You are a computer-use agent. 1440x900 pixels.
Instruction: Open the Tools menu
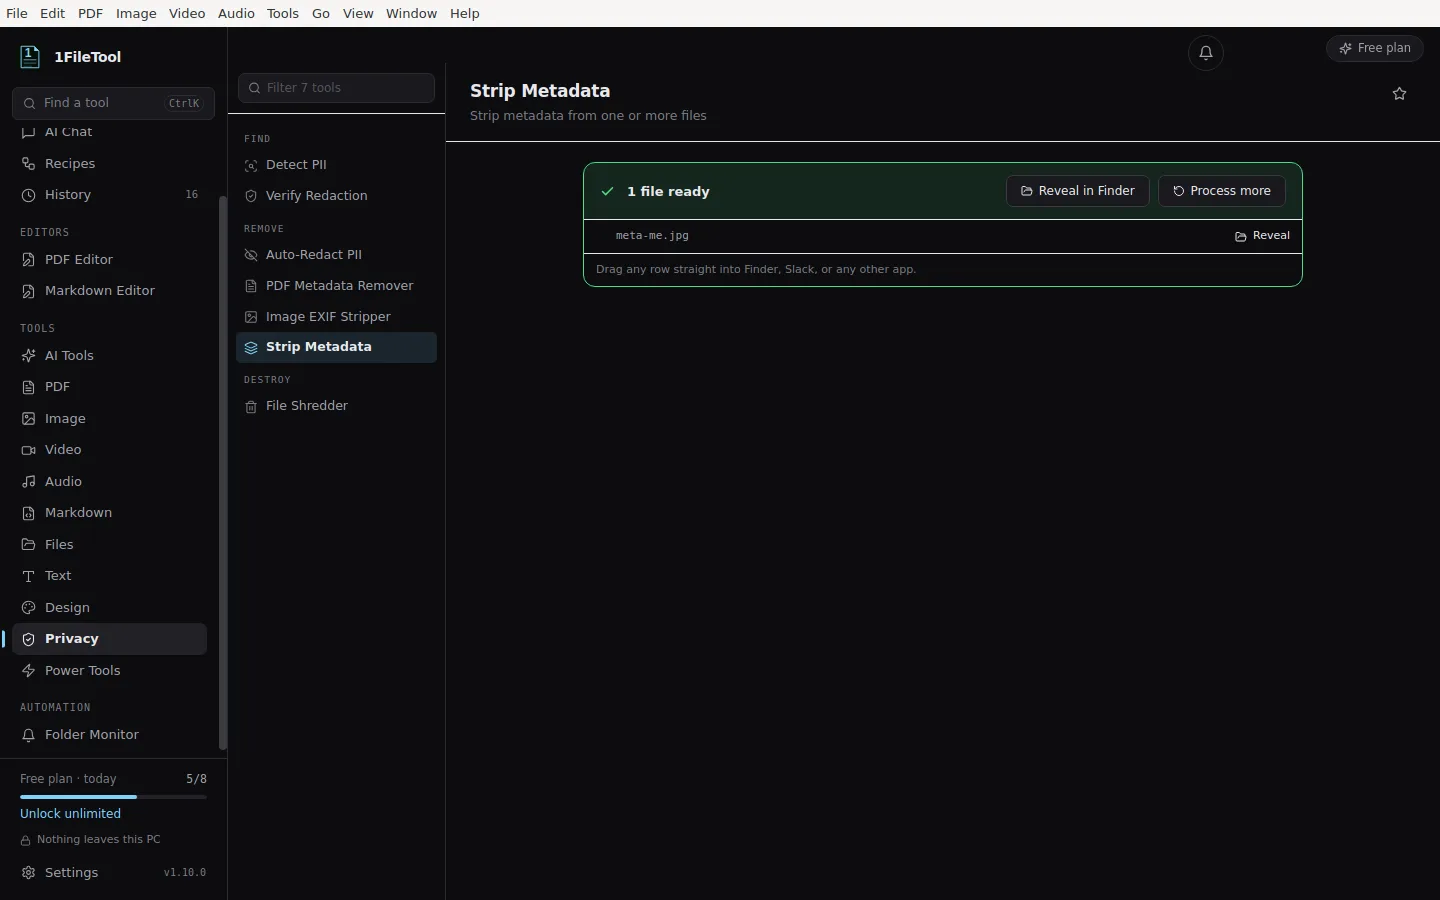pyautogui.click(x=283, y=13)
